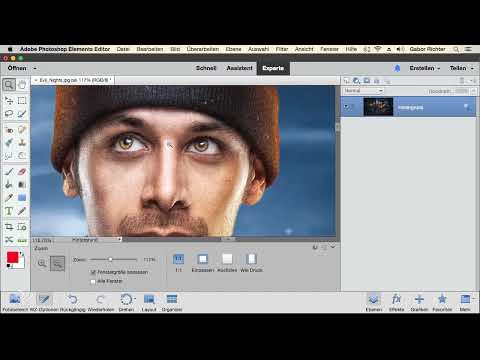
Task: Open the Effekte fx panel
Action: pyautogui.click(x=396, y=303)
